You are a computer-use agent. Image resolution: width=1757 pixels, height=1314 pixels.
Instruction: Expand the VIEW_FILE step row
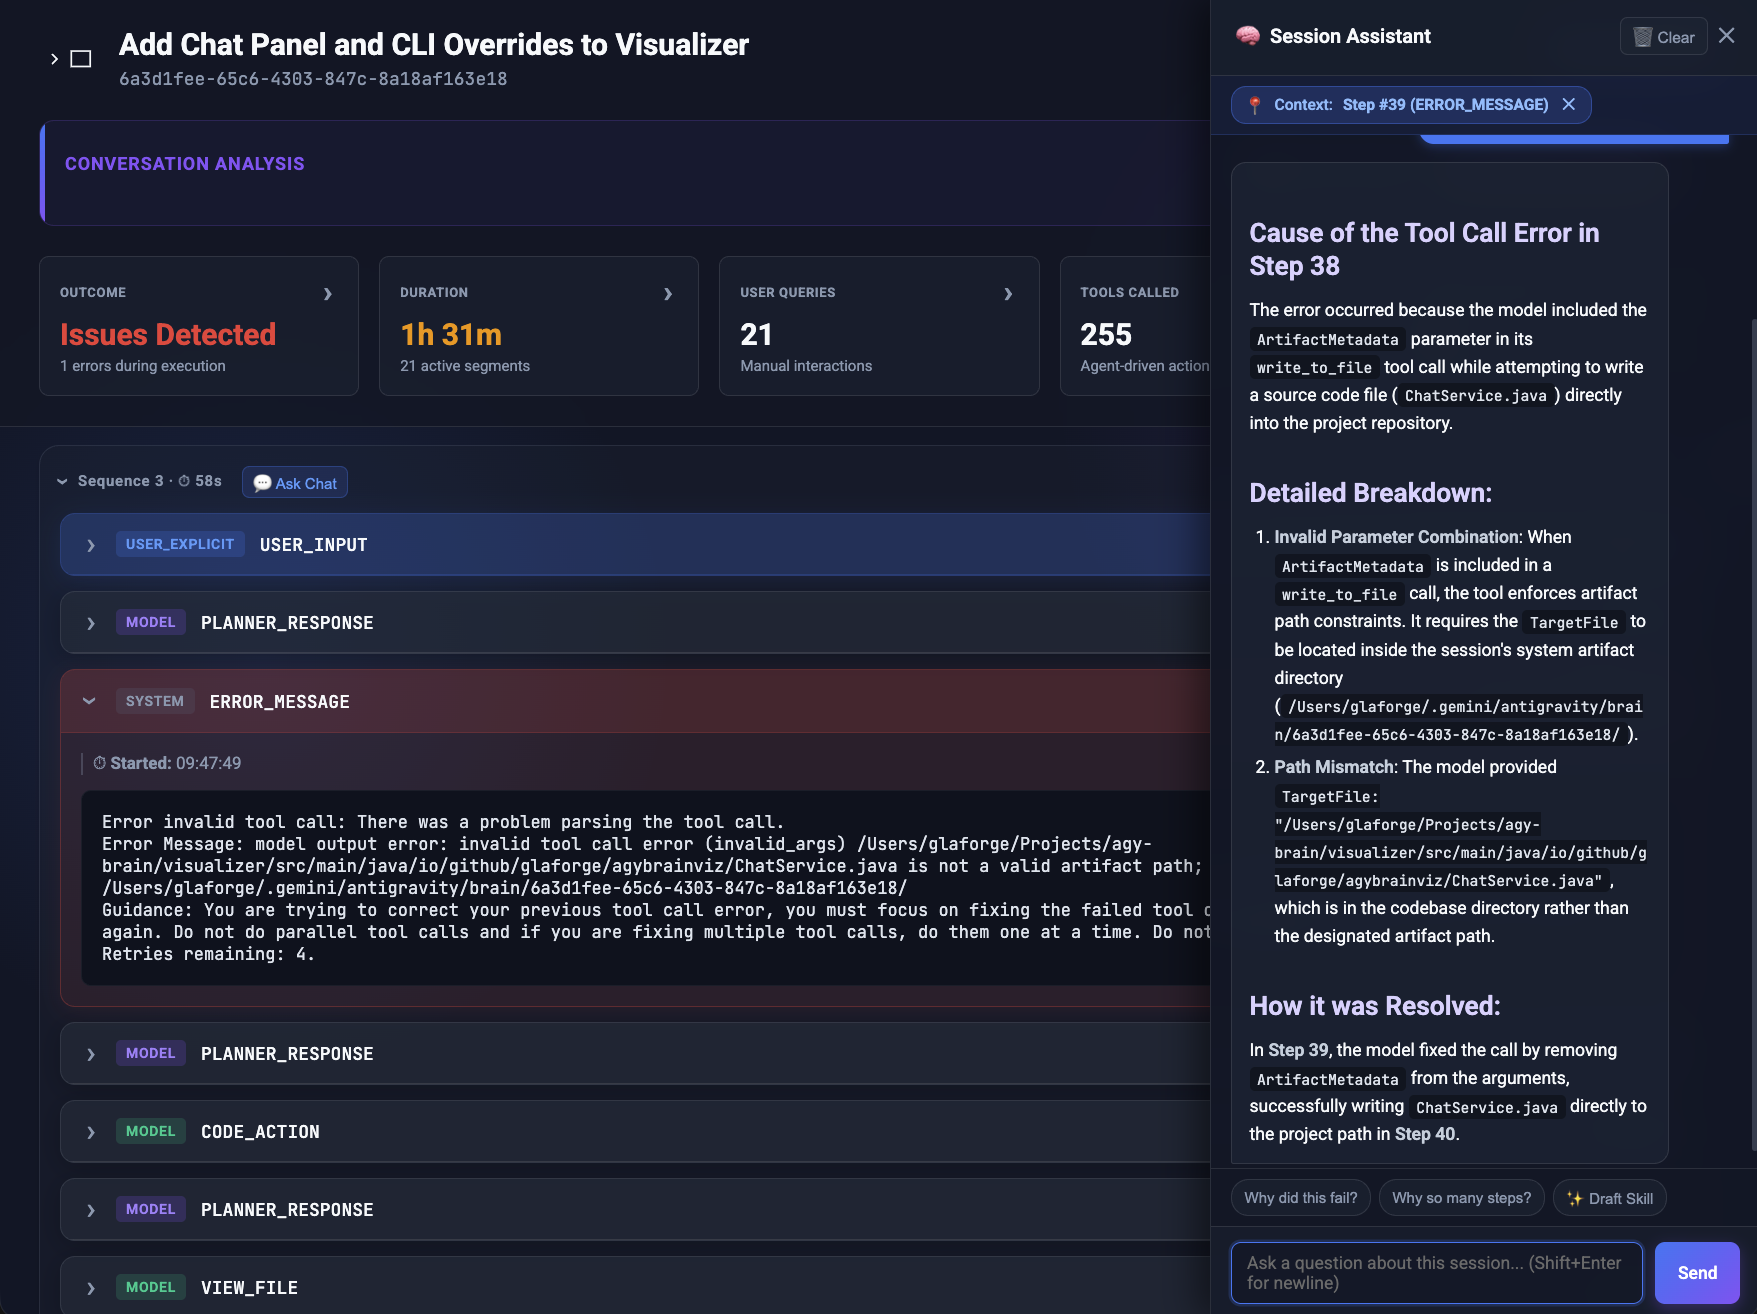pyautogui.click(x=635, y=1287)
